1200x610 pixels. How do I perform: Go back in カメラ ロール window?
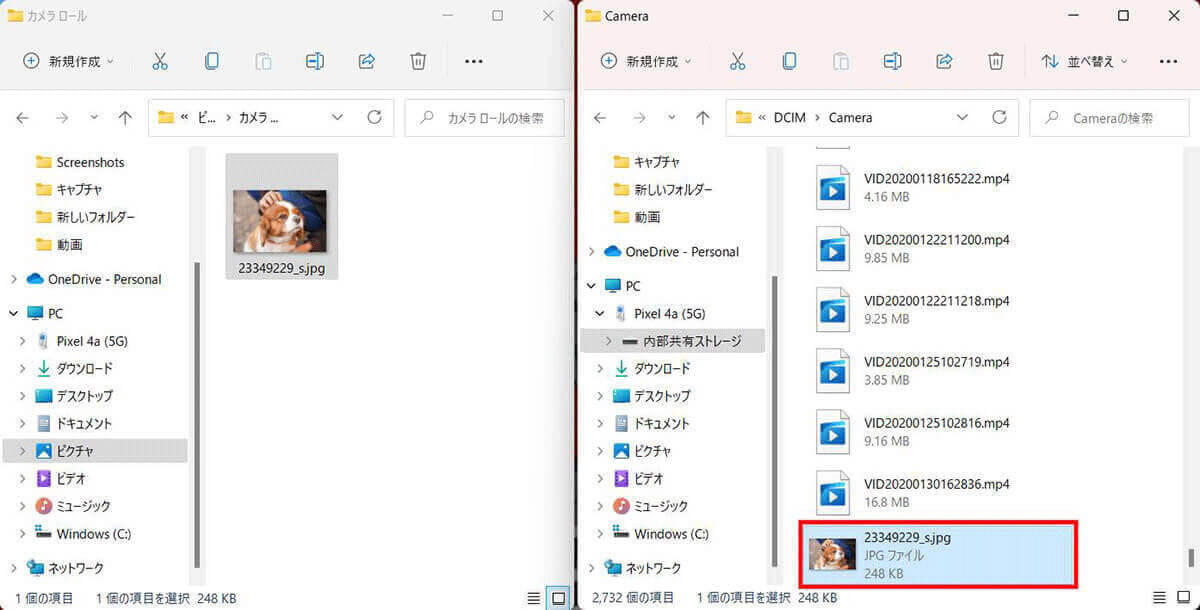tap(23, 118)
